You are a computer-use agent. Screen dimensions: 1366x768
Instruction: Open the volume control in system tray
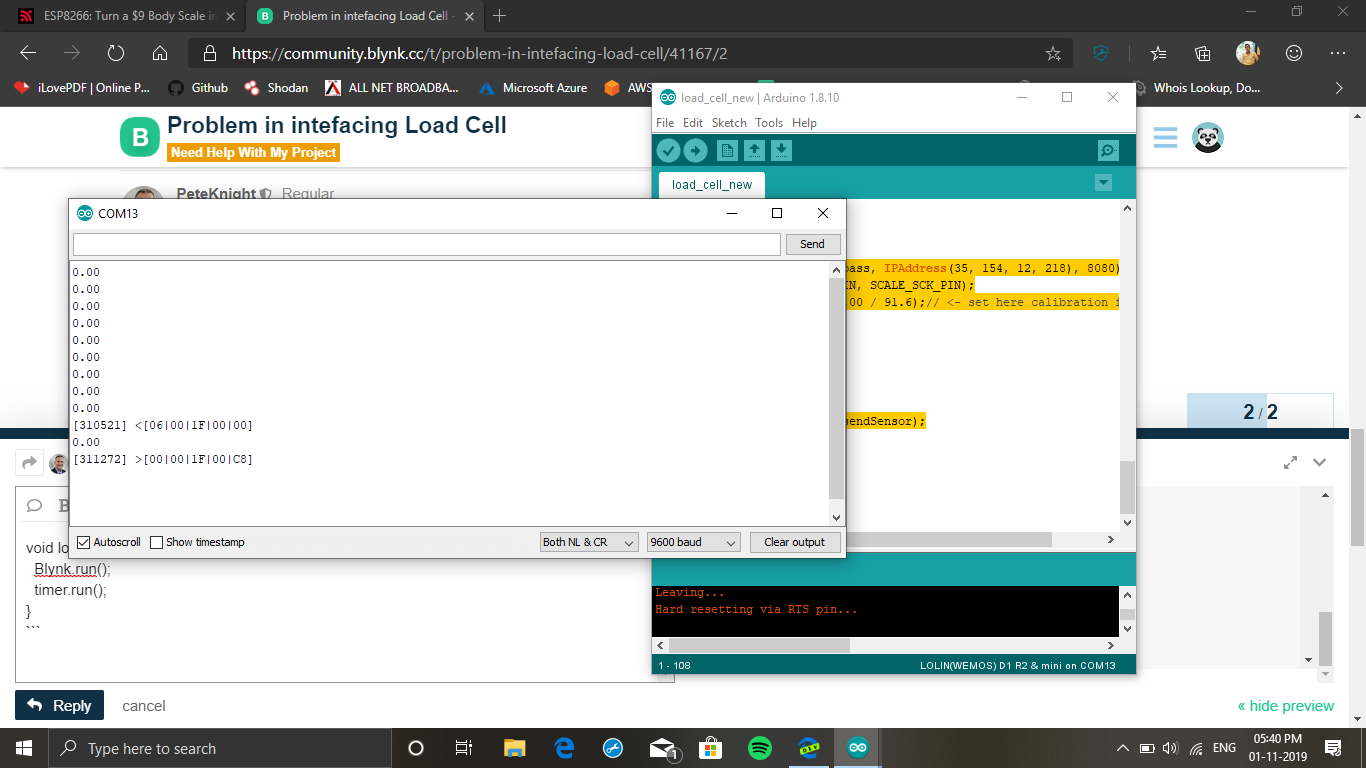1171,748
